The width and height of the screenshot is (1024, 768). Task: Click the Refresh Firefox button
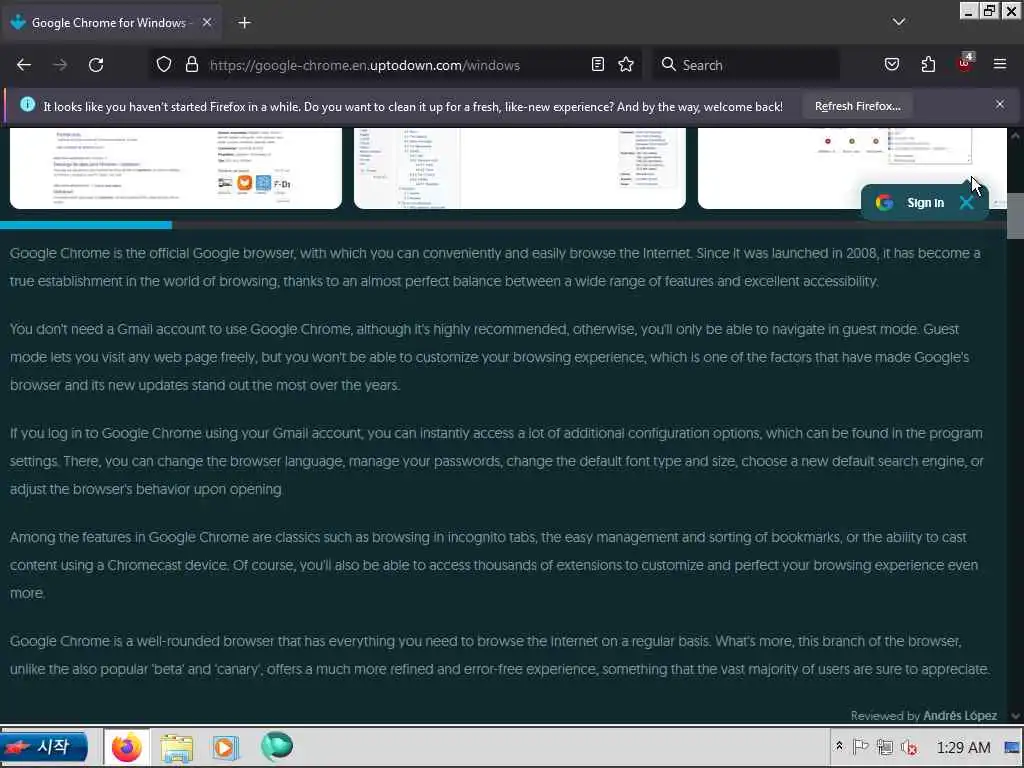[x=857, y=106]
